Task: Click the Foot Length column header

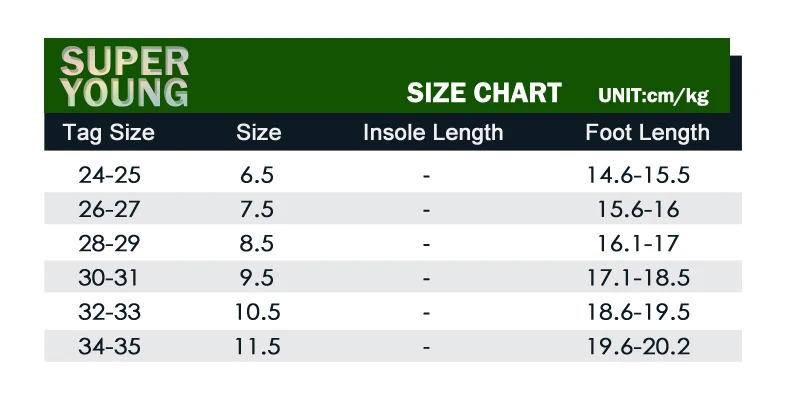Action: [648, 133]
